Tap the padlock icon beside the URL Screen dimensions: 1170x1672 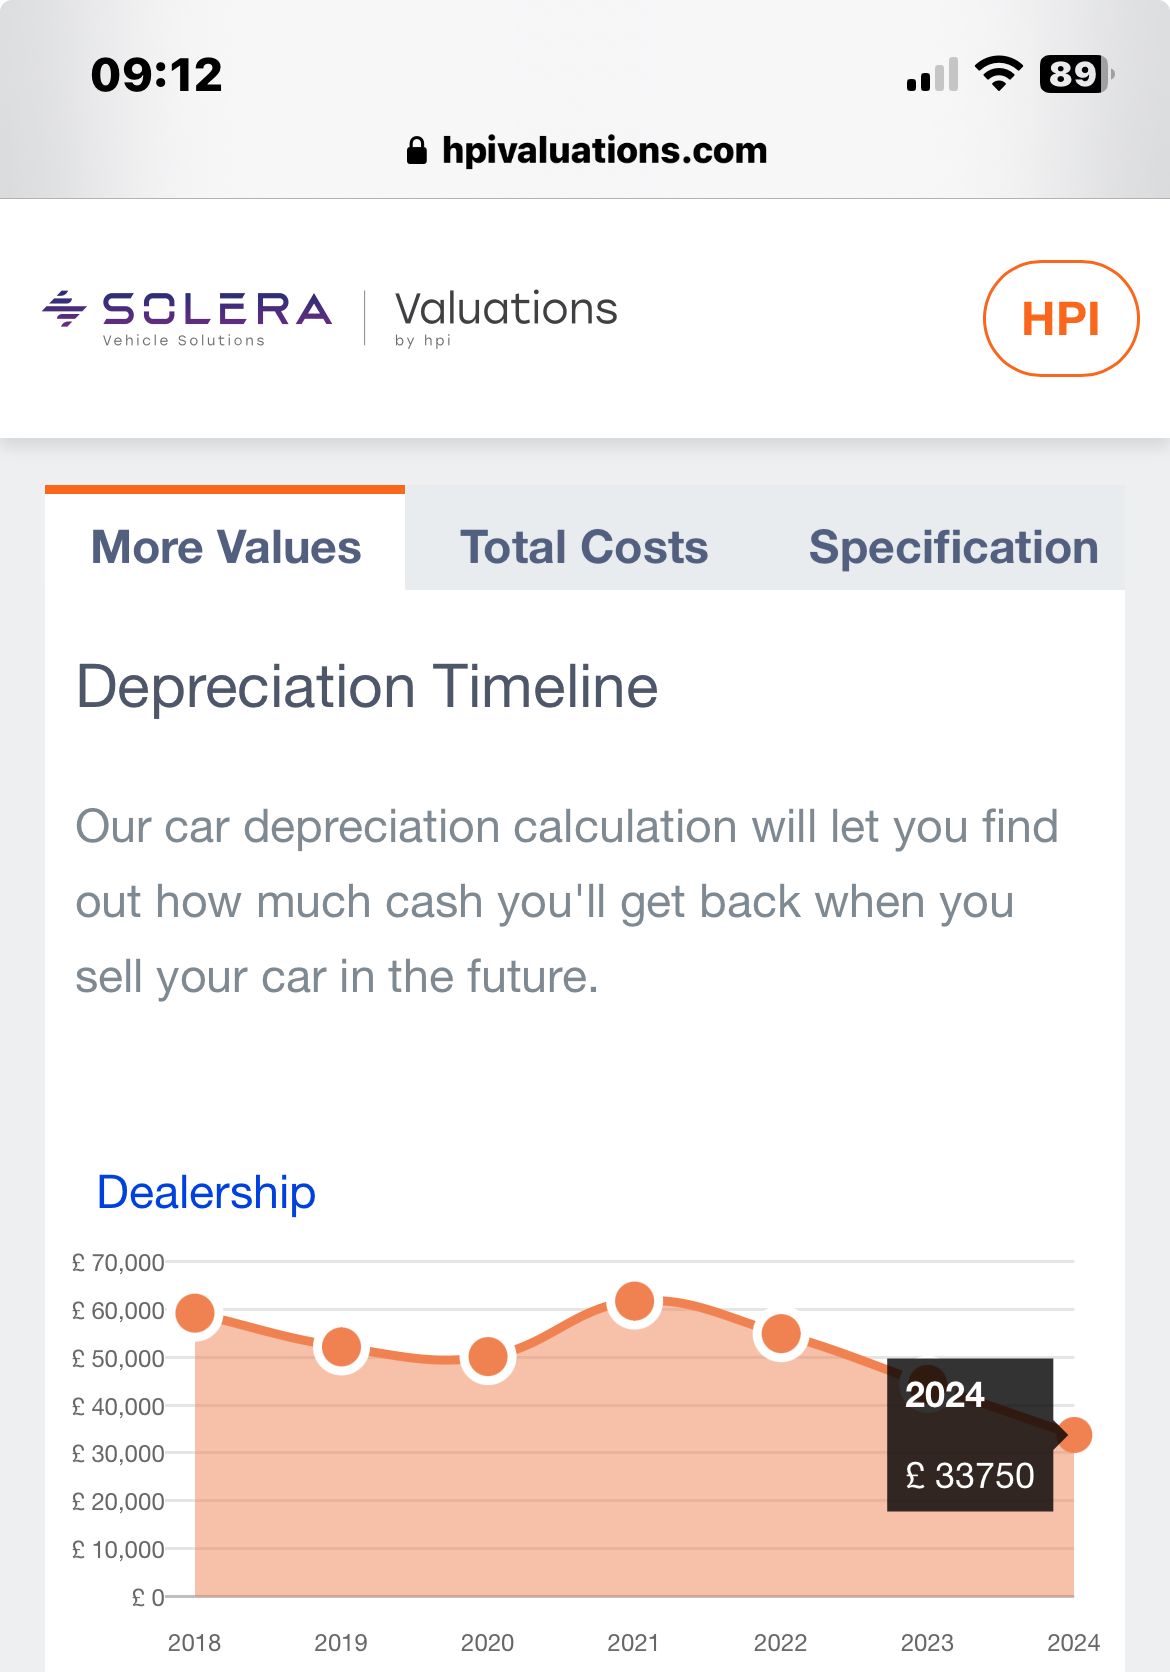pos(417,151)
